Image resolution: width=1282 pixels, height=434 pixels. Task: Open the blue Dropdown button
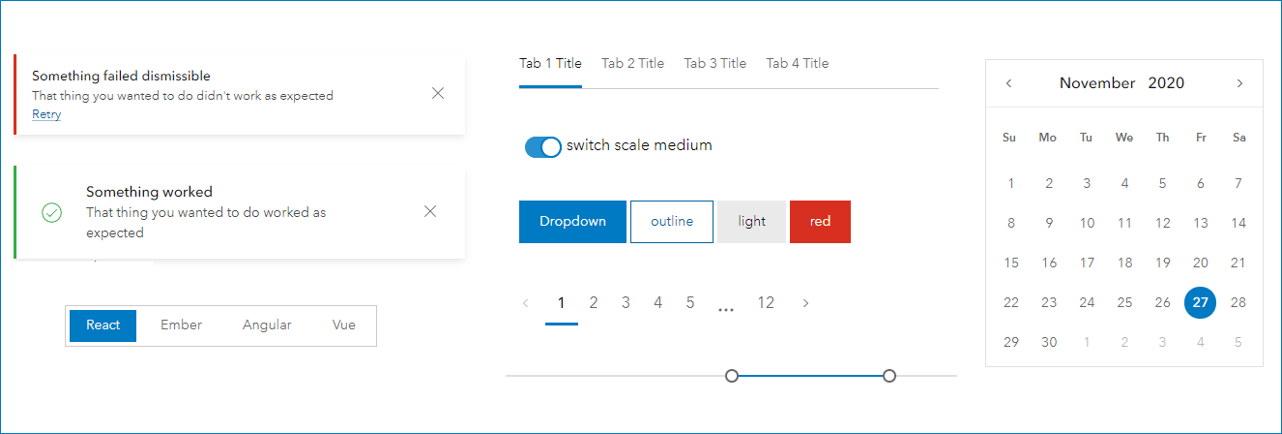point(573,221)
